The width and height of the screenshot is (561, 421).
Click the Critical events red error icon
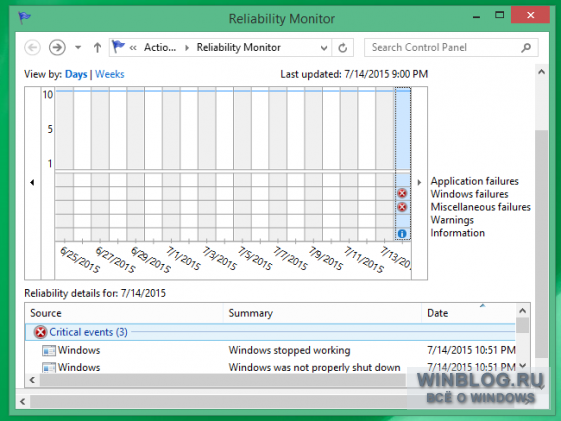coord(40,332)
